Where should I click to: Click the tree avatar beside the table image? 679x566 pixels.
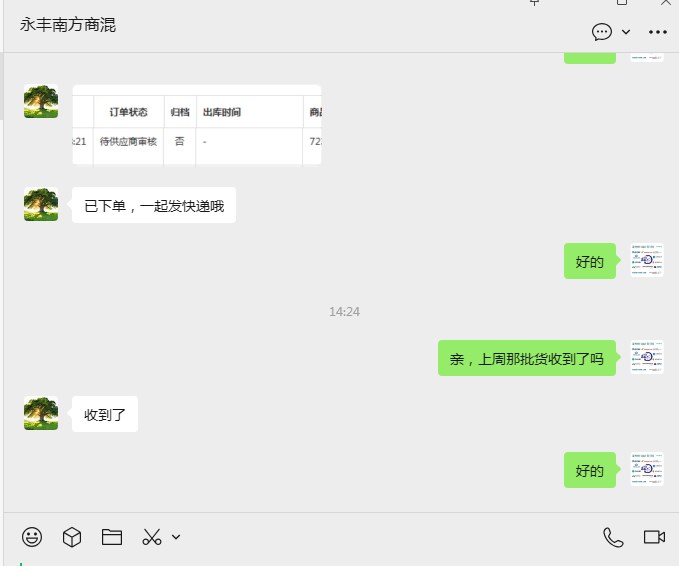pyautogui.click(x=41, y=101)
